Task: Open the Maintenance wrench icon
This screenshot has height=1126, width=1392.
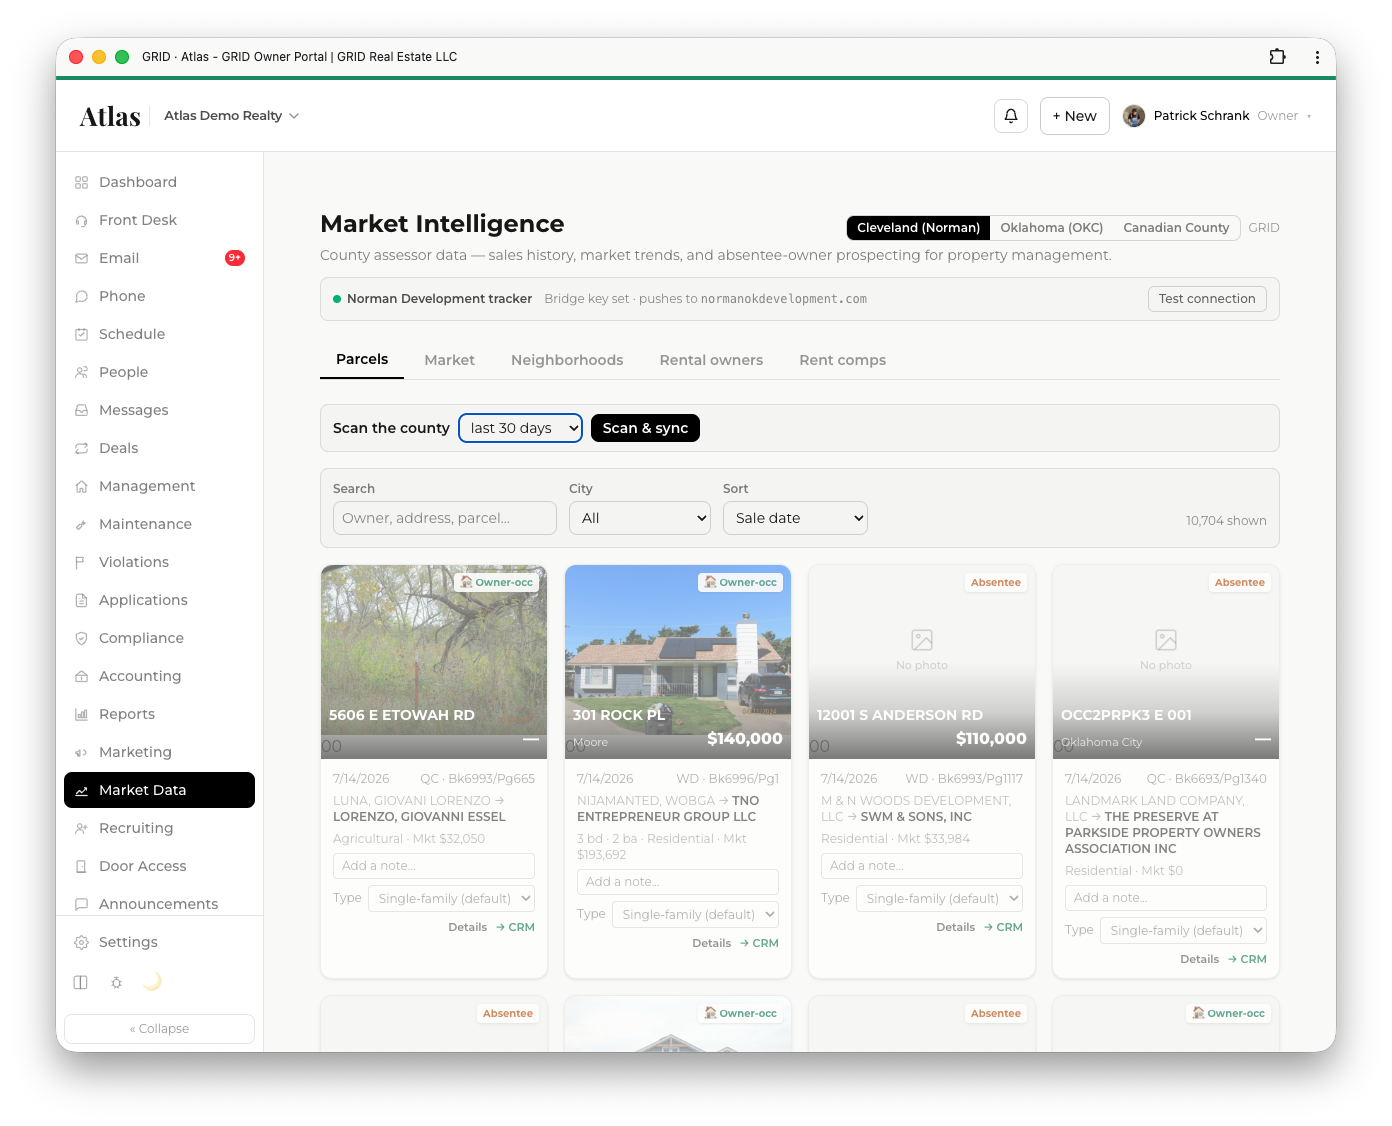Action: [x=81, y=524]
